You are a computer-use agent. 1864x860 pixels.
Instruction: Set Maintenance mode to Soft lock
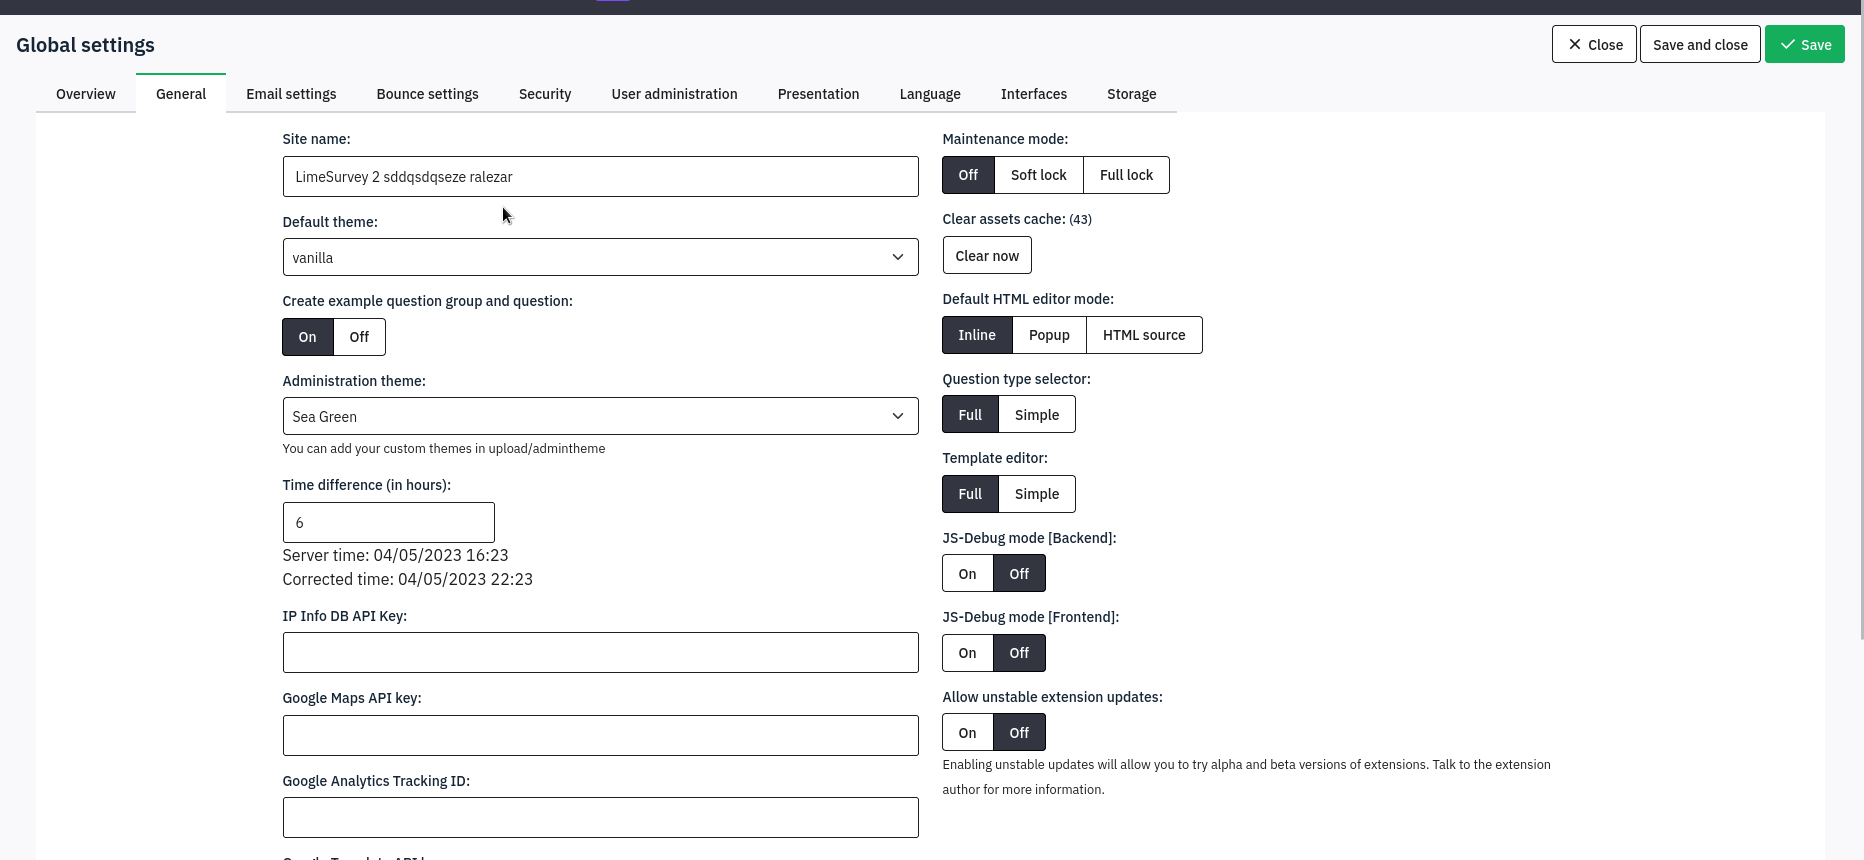point(1038,175)
